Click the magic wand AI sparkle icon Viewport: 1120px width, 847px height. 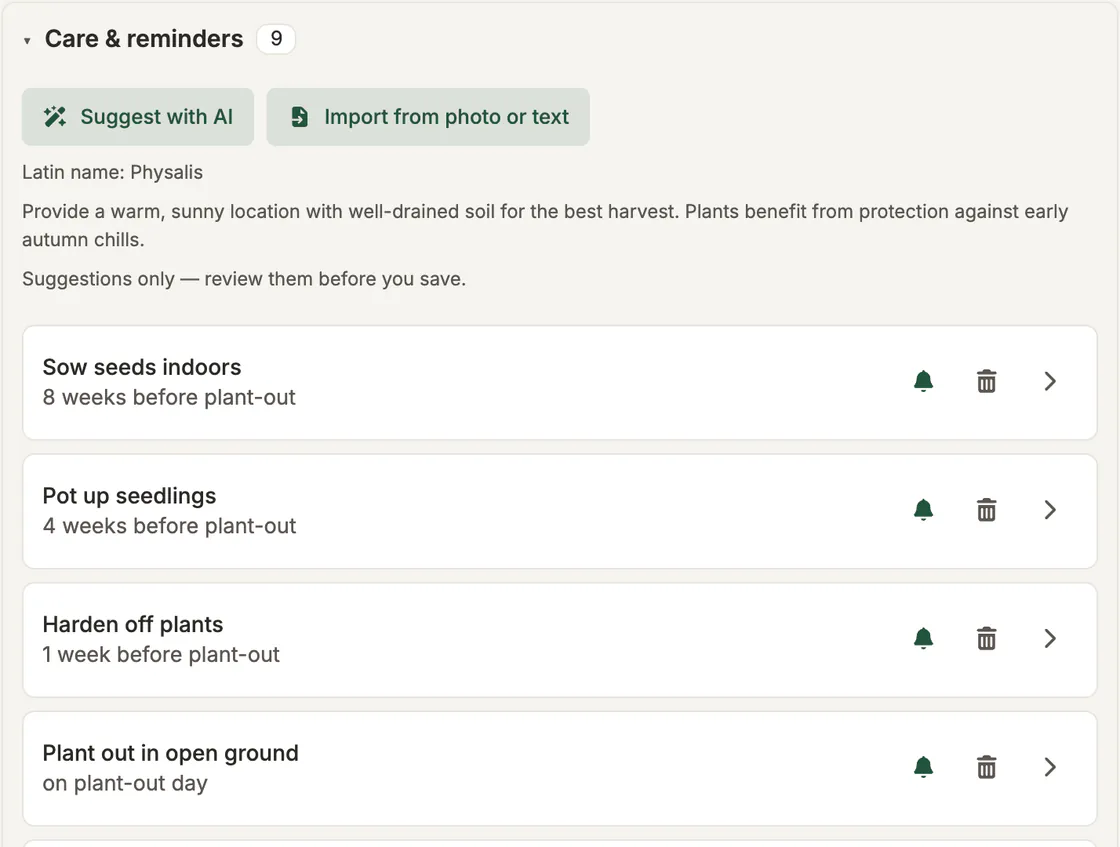55,116
